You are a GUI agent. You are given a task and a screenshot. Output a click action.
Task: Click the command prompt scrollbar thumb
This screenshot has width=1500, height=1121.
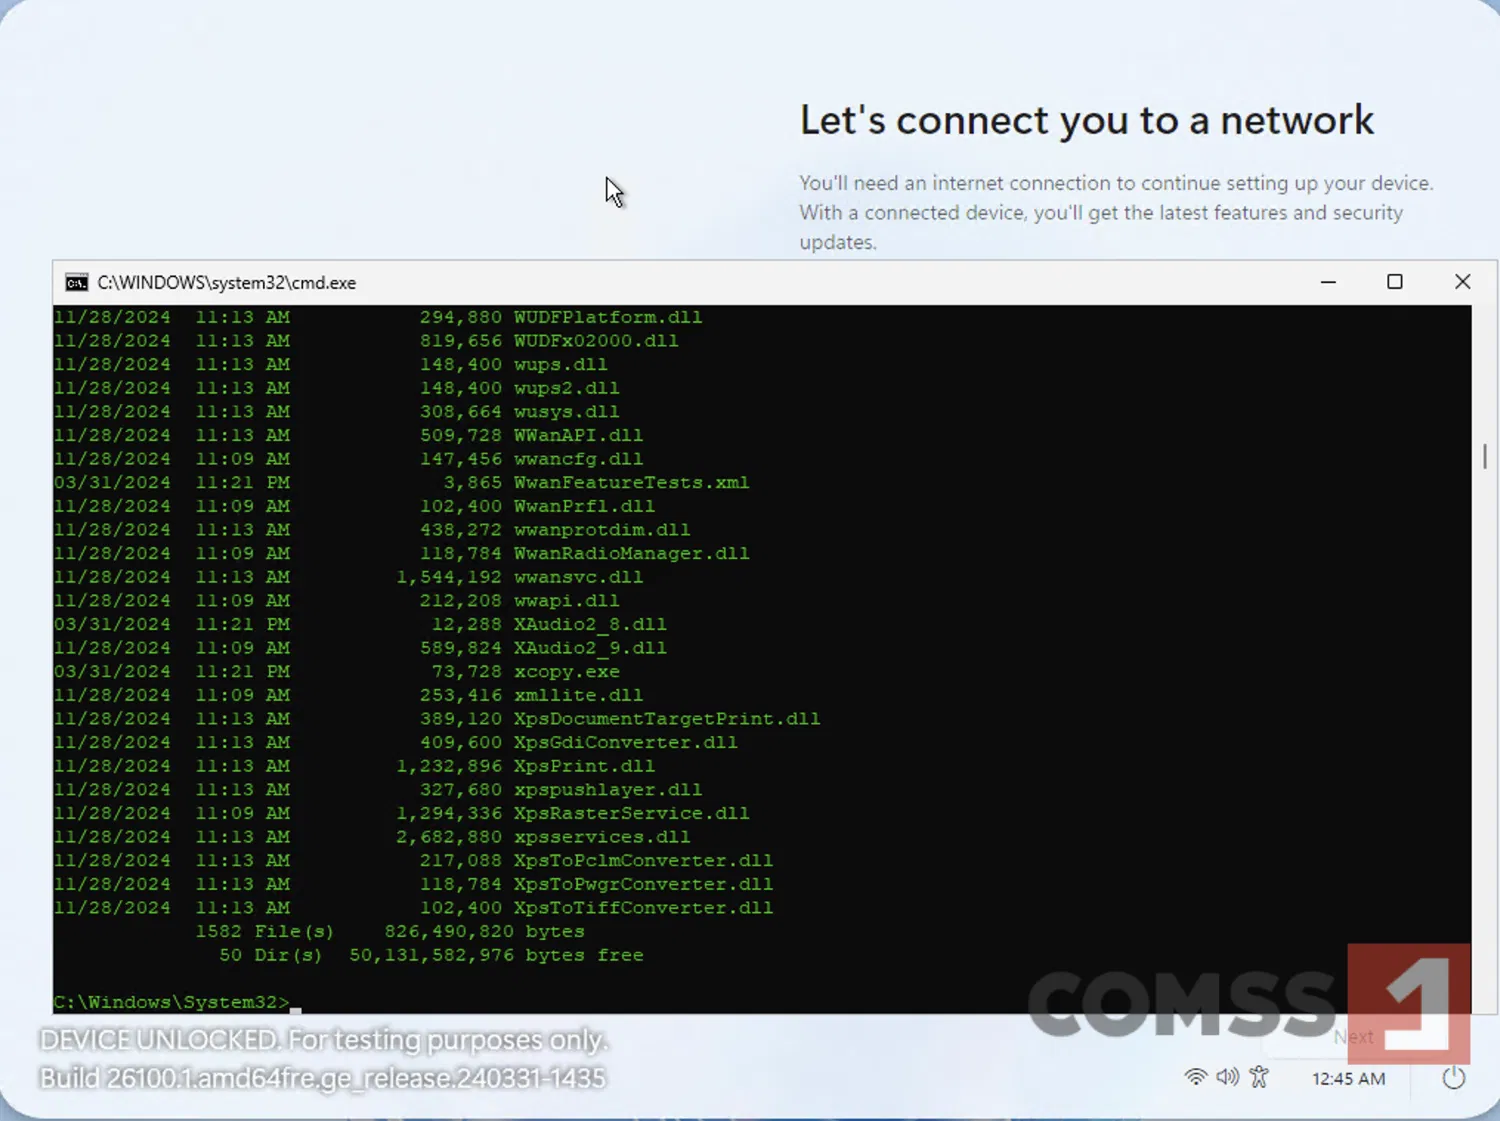1485,456
